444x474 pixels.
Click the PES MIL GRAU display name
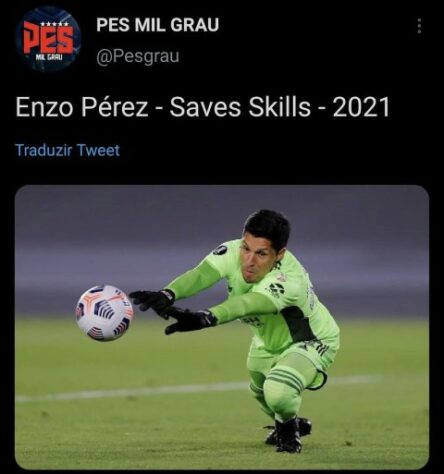[x=157, y=25]
